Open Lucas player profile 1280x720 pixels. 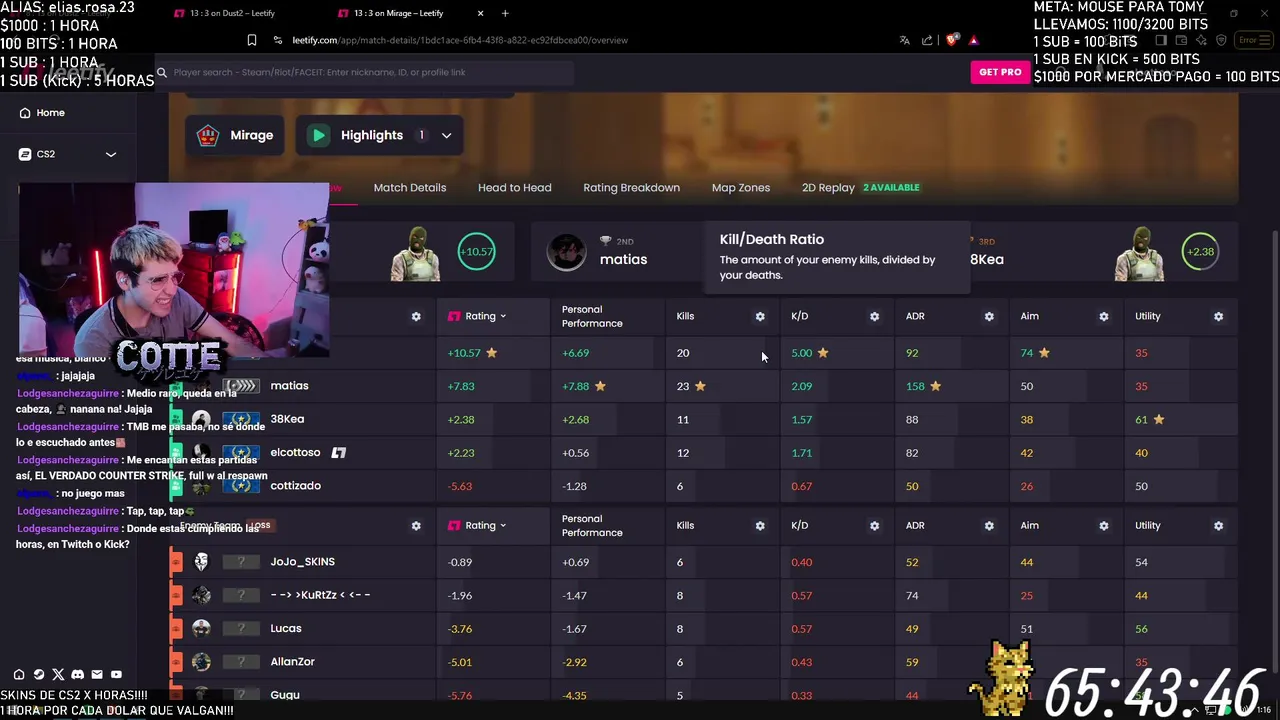[286, 629]
